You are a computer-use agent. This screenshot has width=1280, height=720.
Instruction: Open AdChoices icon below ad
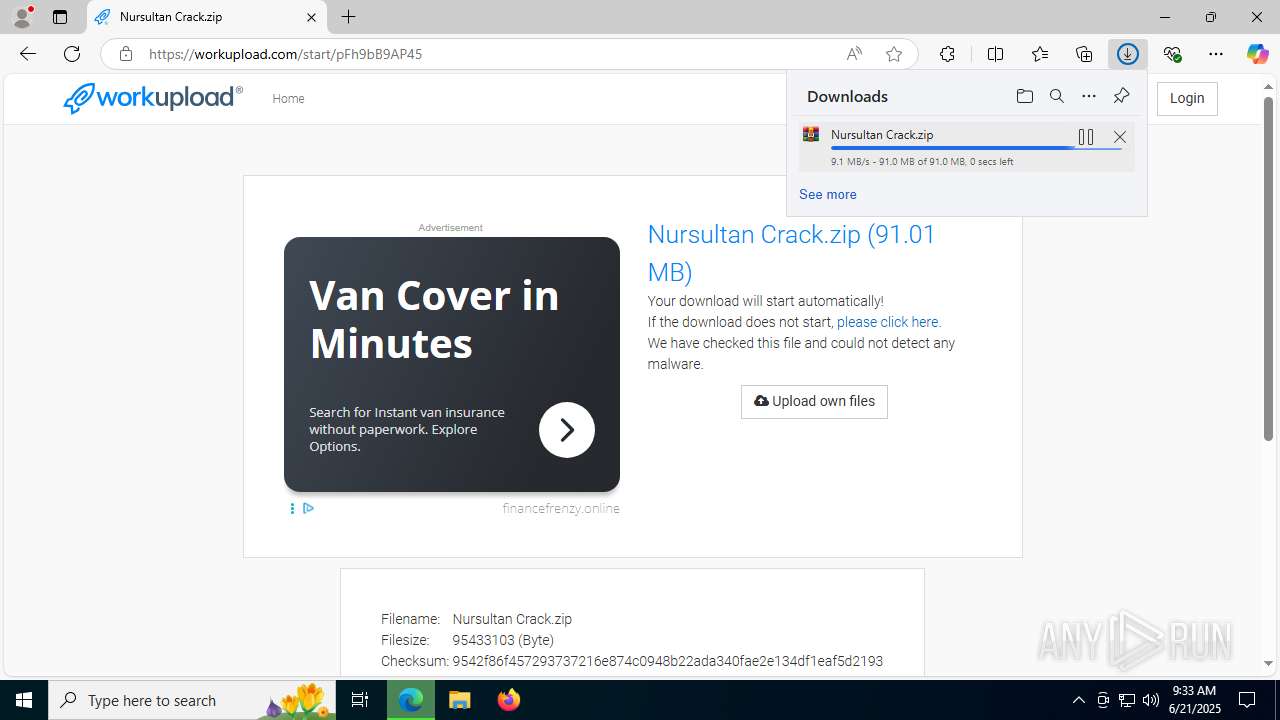tap(308, 508)
